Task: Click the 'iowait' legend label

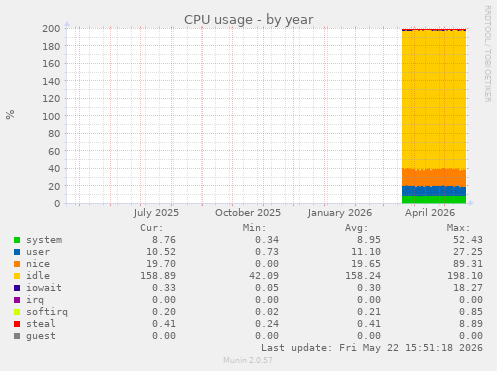Action: (44, 288)
